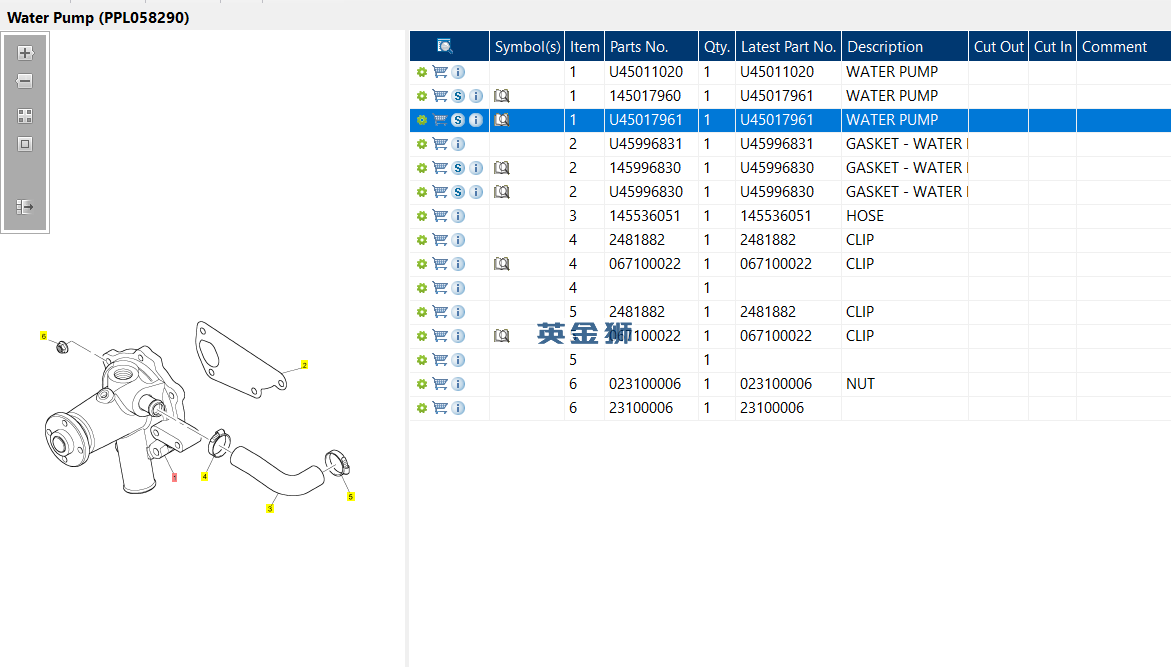Open symbol icon for item 4 CLIP 067100022
This screenshot has width=1171, height=667.
(x=502, y=264)
